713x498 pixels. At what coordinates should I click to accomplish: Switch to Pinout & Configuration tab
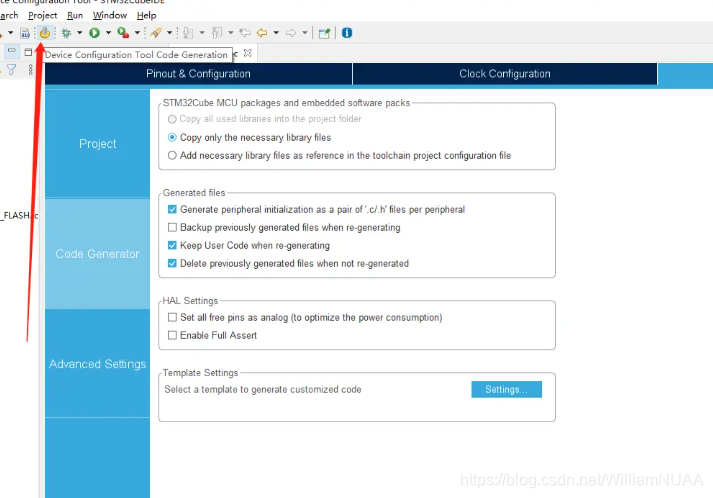point(198,74)
